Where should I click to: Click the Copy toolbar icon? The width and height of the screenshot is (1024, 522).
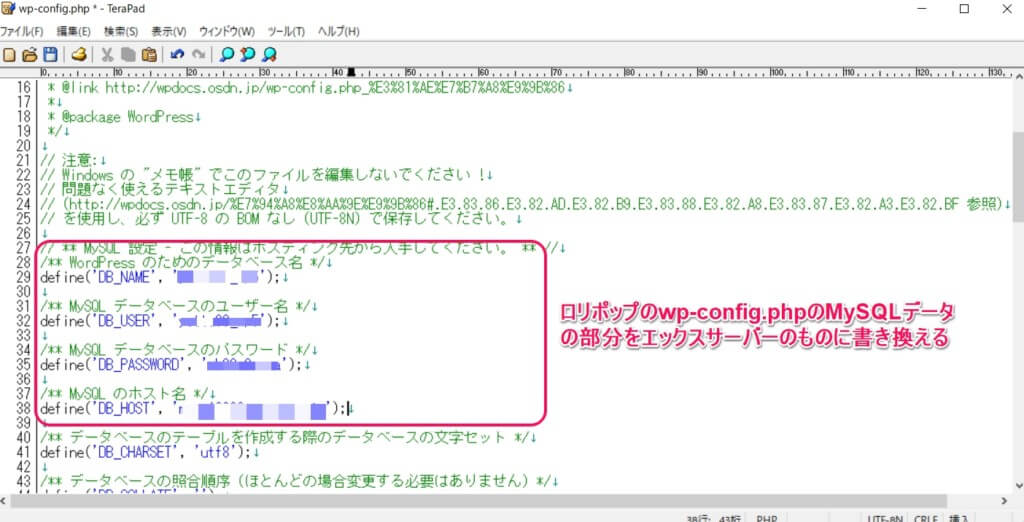point(128,55)
